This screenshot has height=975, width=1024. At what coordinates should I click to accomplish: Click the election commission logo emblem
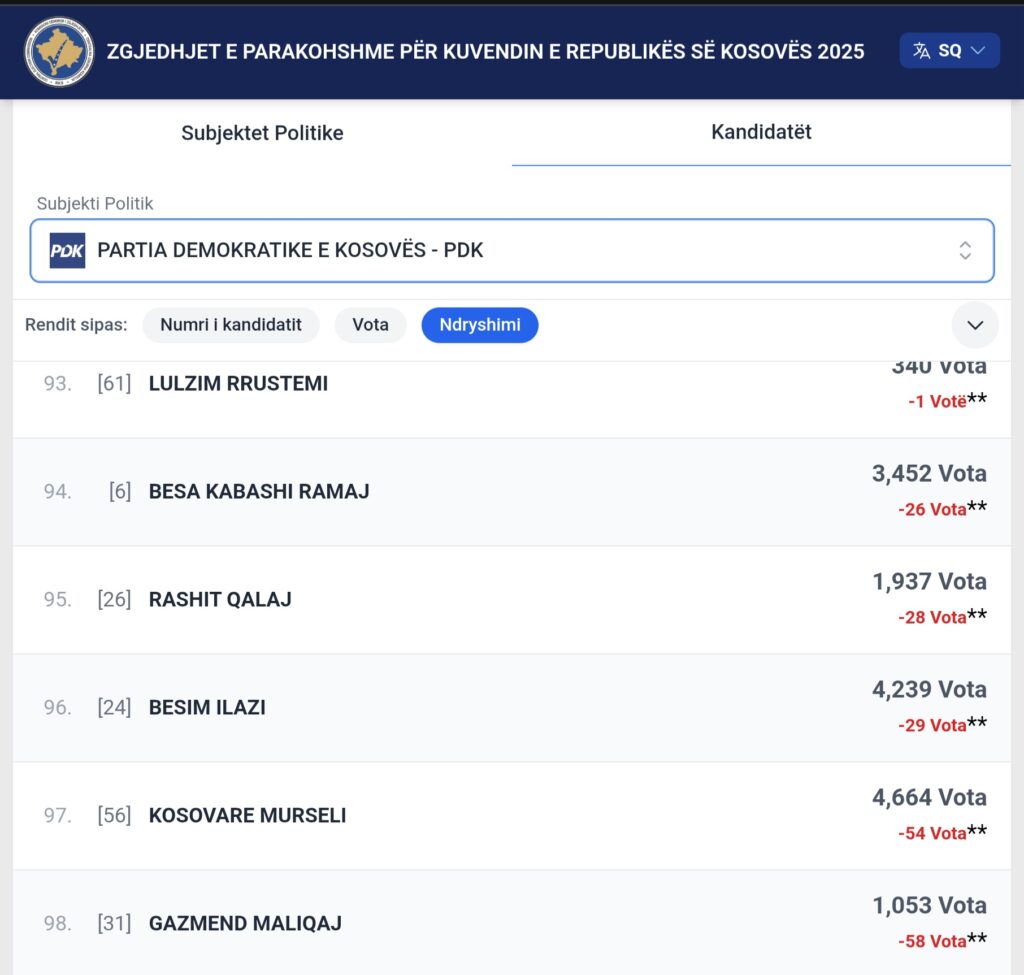[59, 51]
